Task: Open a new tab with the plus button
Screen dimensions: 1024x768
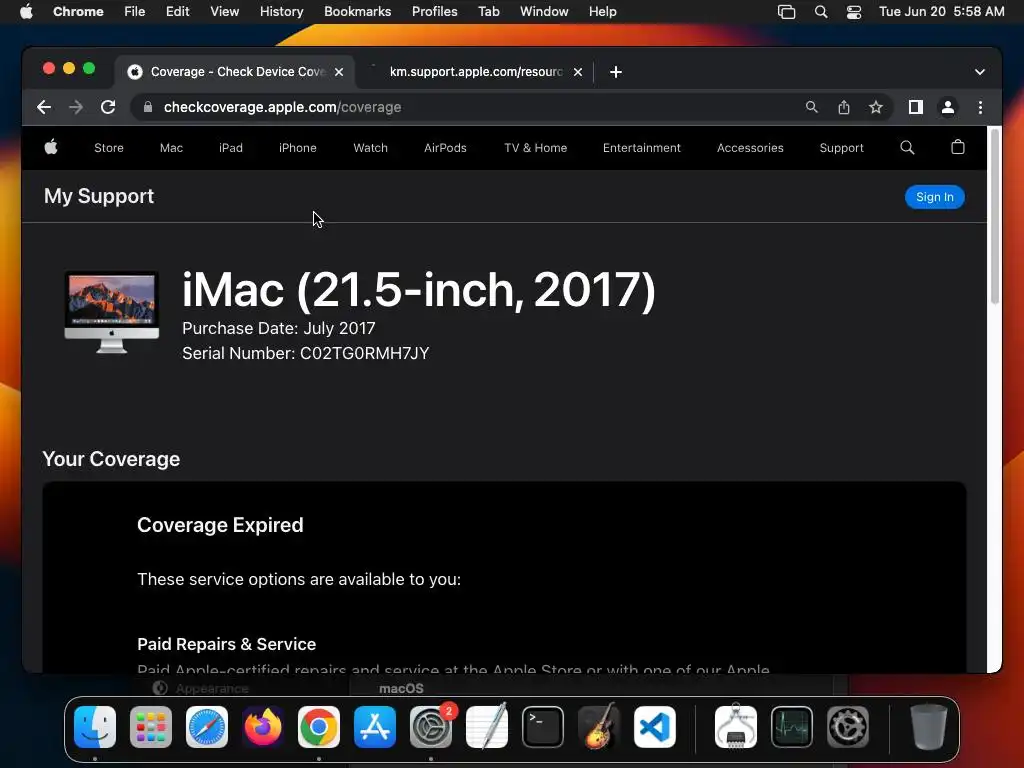Action: (x=616, y=72)
